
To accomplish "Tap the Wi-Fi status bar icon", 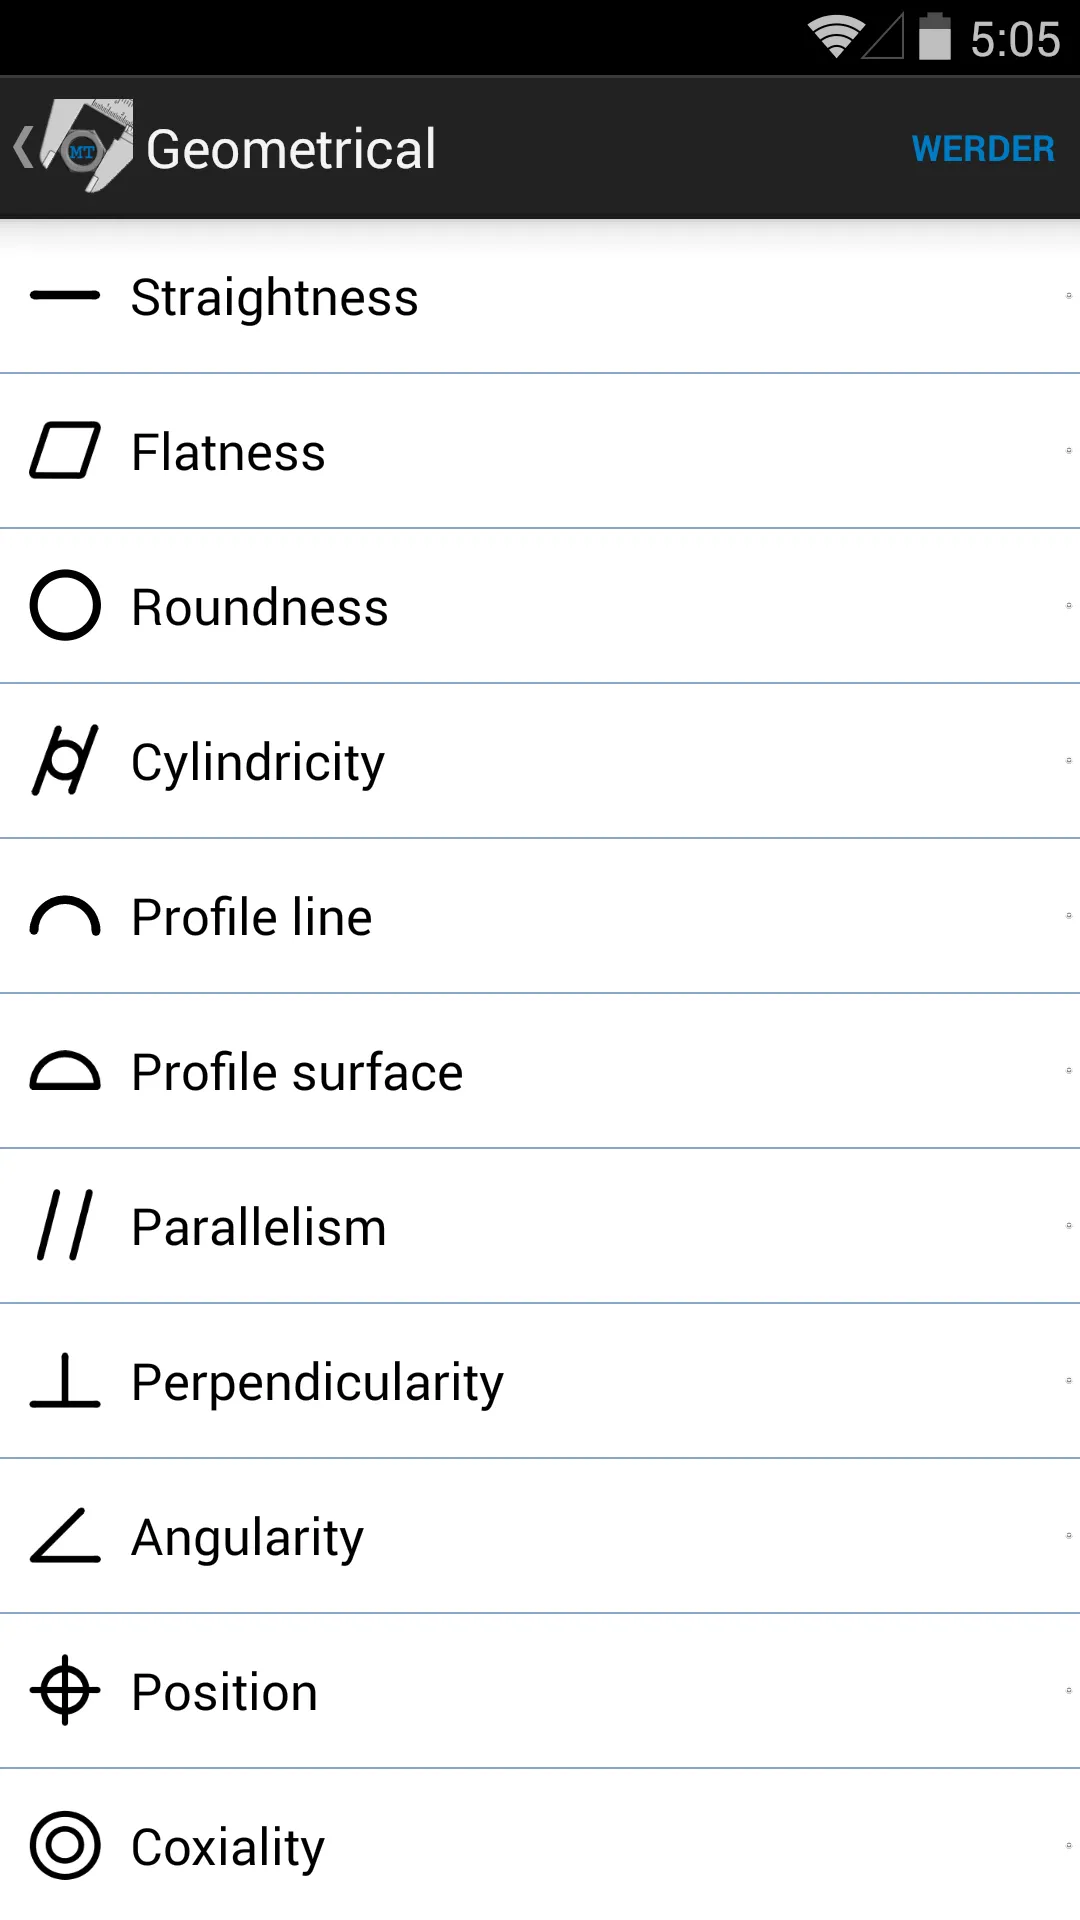I will pyautogui.click(x=836, y=38).
